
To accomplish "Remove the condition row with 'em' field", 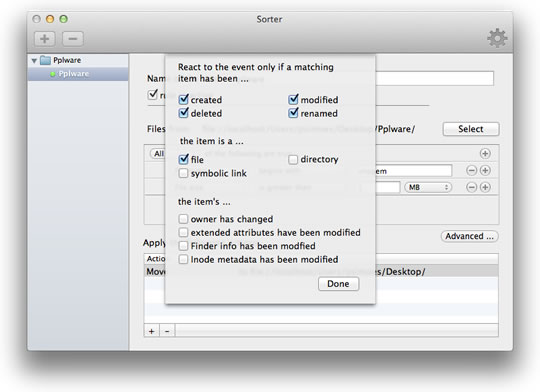I will point(471,170).
